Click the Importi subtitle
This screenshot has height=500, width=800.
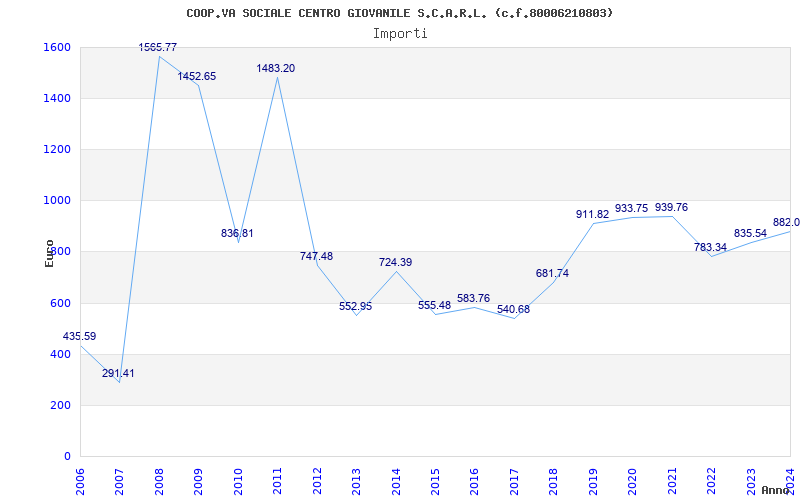400,33
